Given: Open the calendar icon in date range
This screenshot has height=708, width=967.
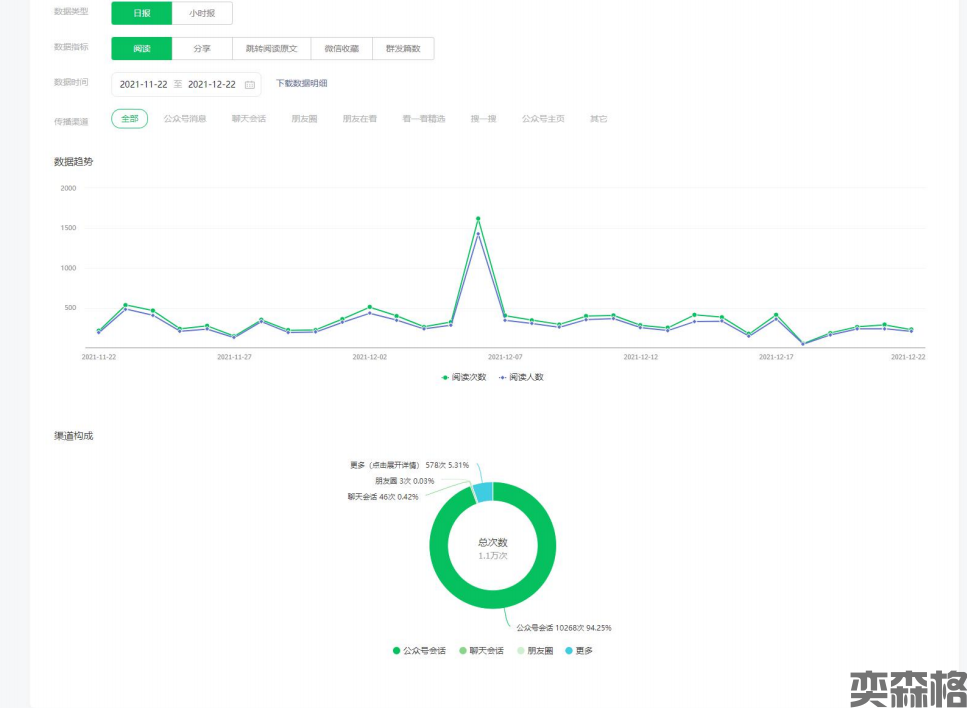Looking at the screenshot, I should (x=249, y=85).
